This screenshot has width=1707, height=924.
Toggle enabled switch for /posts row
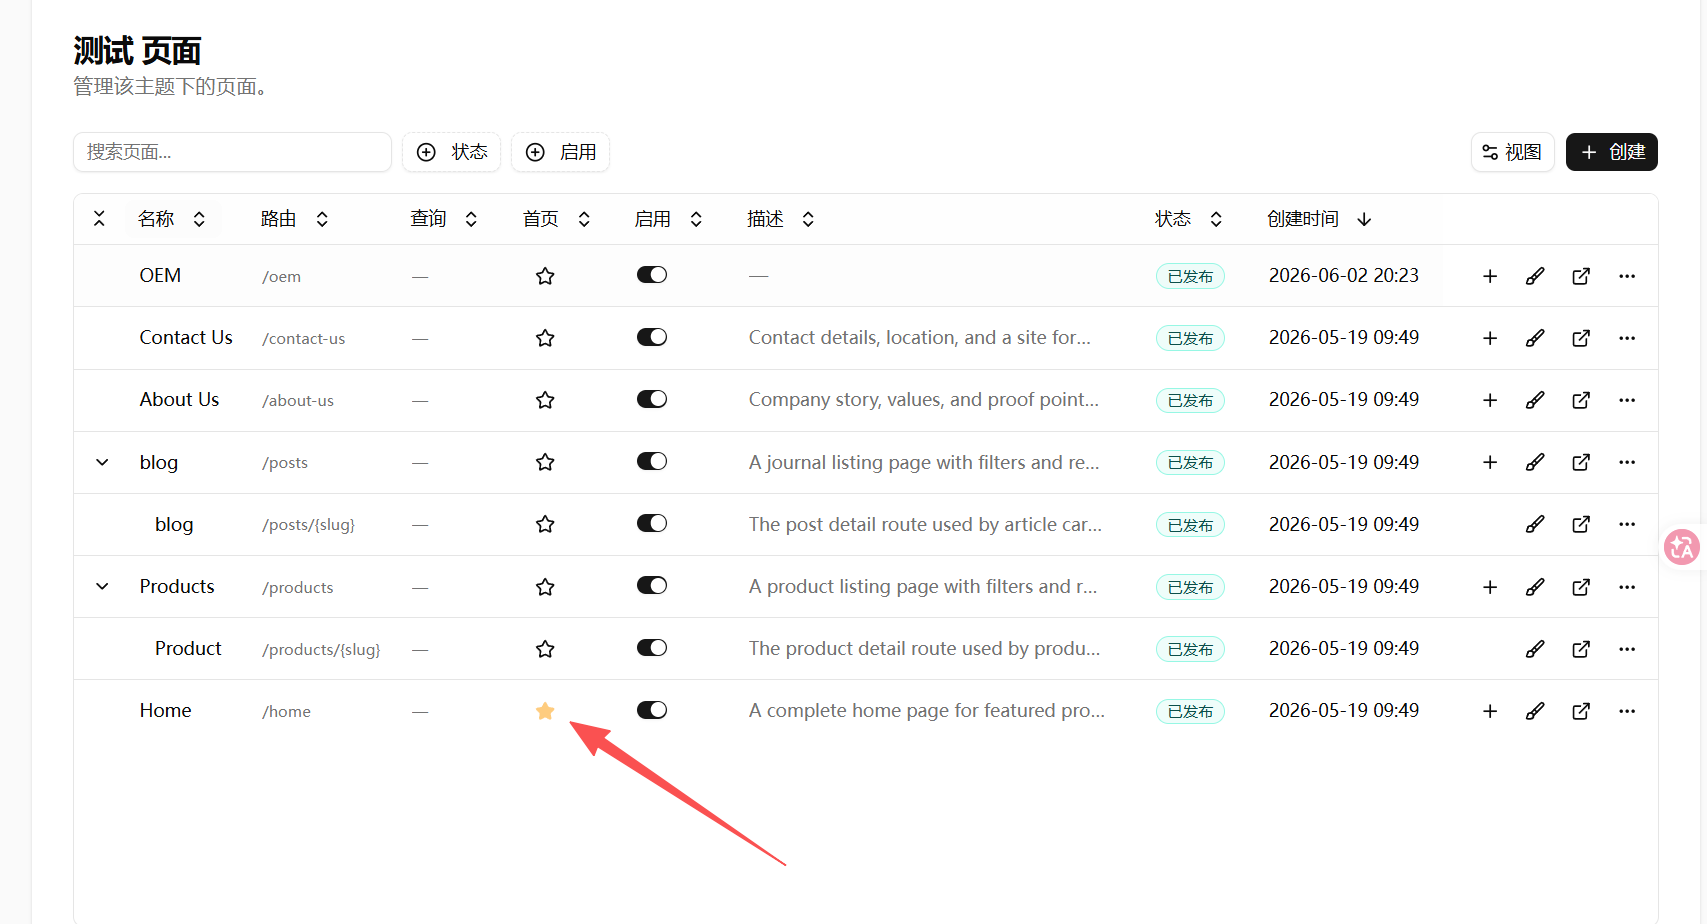tap(652, 461)
